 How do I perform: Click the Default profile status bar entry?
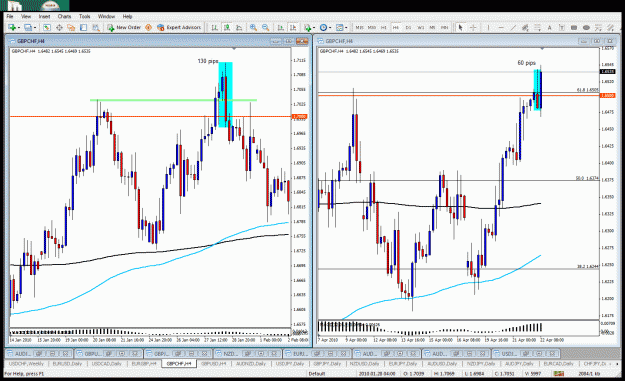click(x=317, y=374)
